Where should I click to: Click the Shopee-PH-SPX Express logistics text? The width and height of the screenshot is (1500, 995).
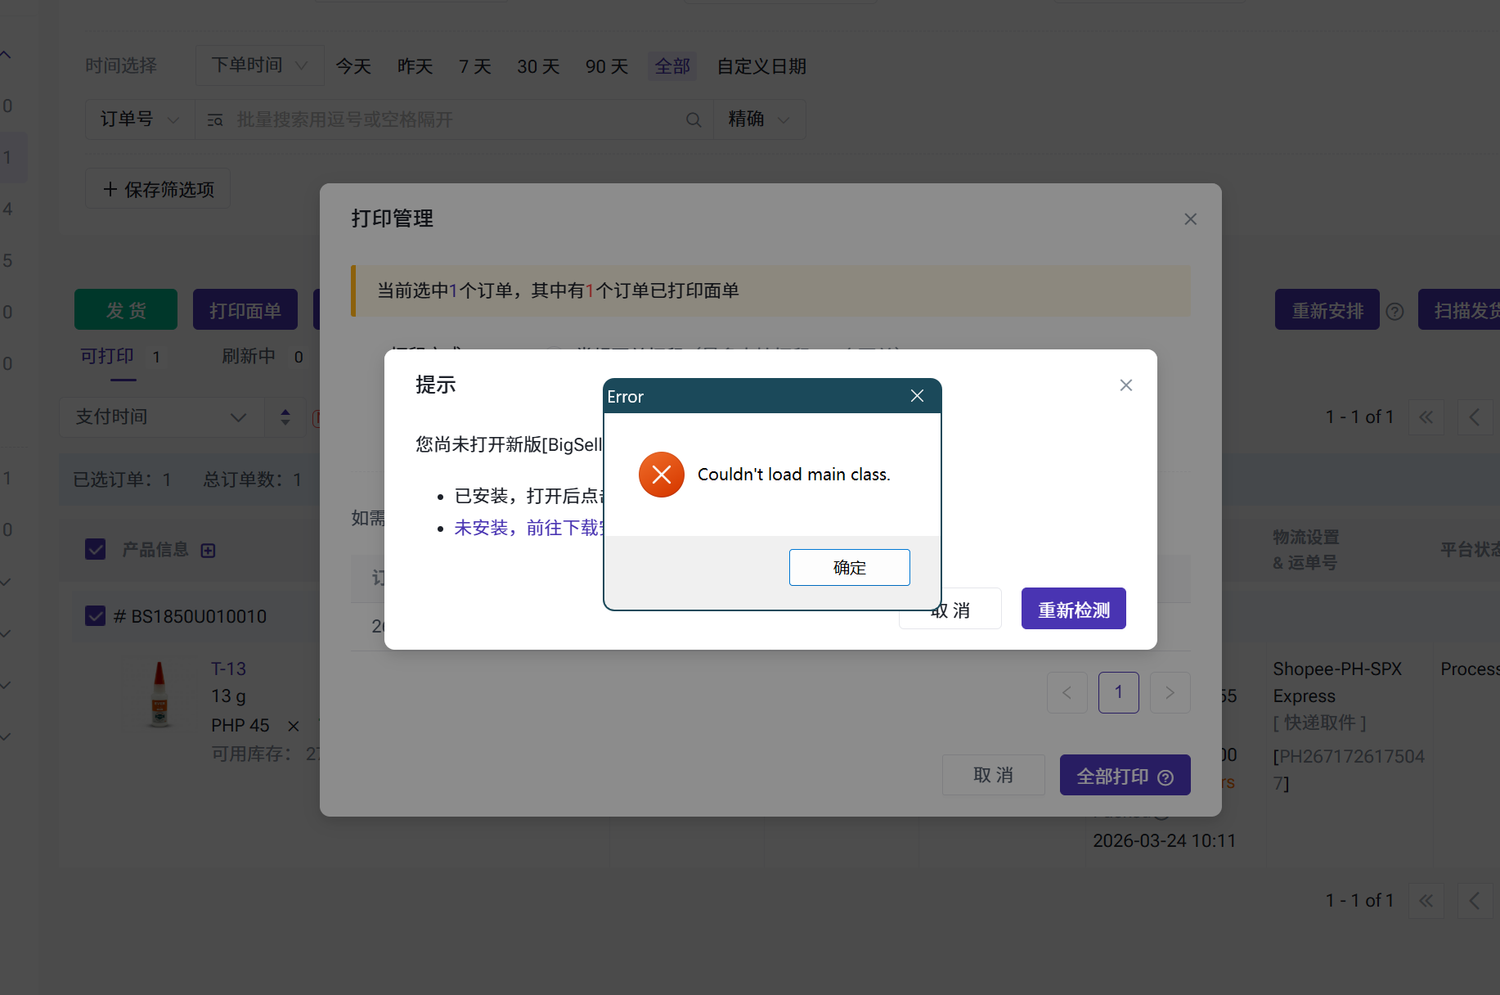tap(1337, 682)
